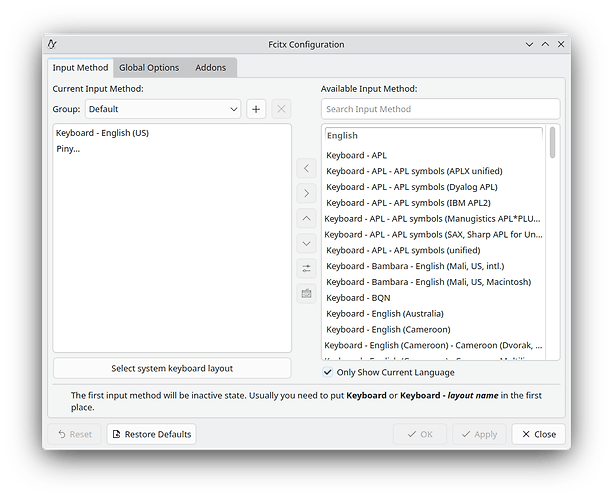Screen dimensions: 613x500
Task: Select the Piny... entry in current list
Action: coord(172,149)
